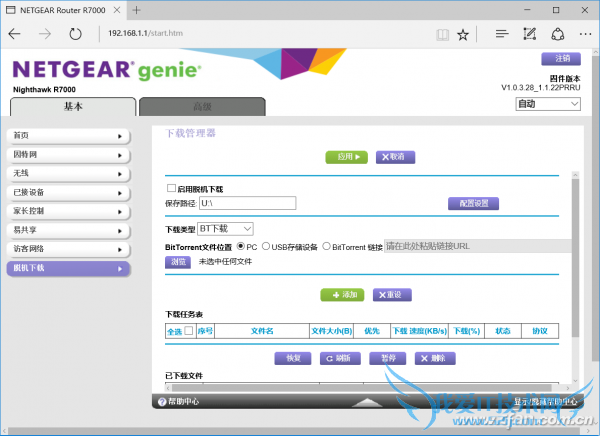Screen dimensions: 600x436
Task: Click 帮助中心 text in bottom bar
Action: pos(184,402)
